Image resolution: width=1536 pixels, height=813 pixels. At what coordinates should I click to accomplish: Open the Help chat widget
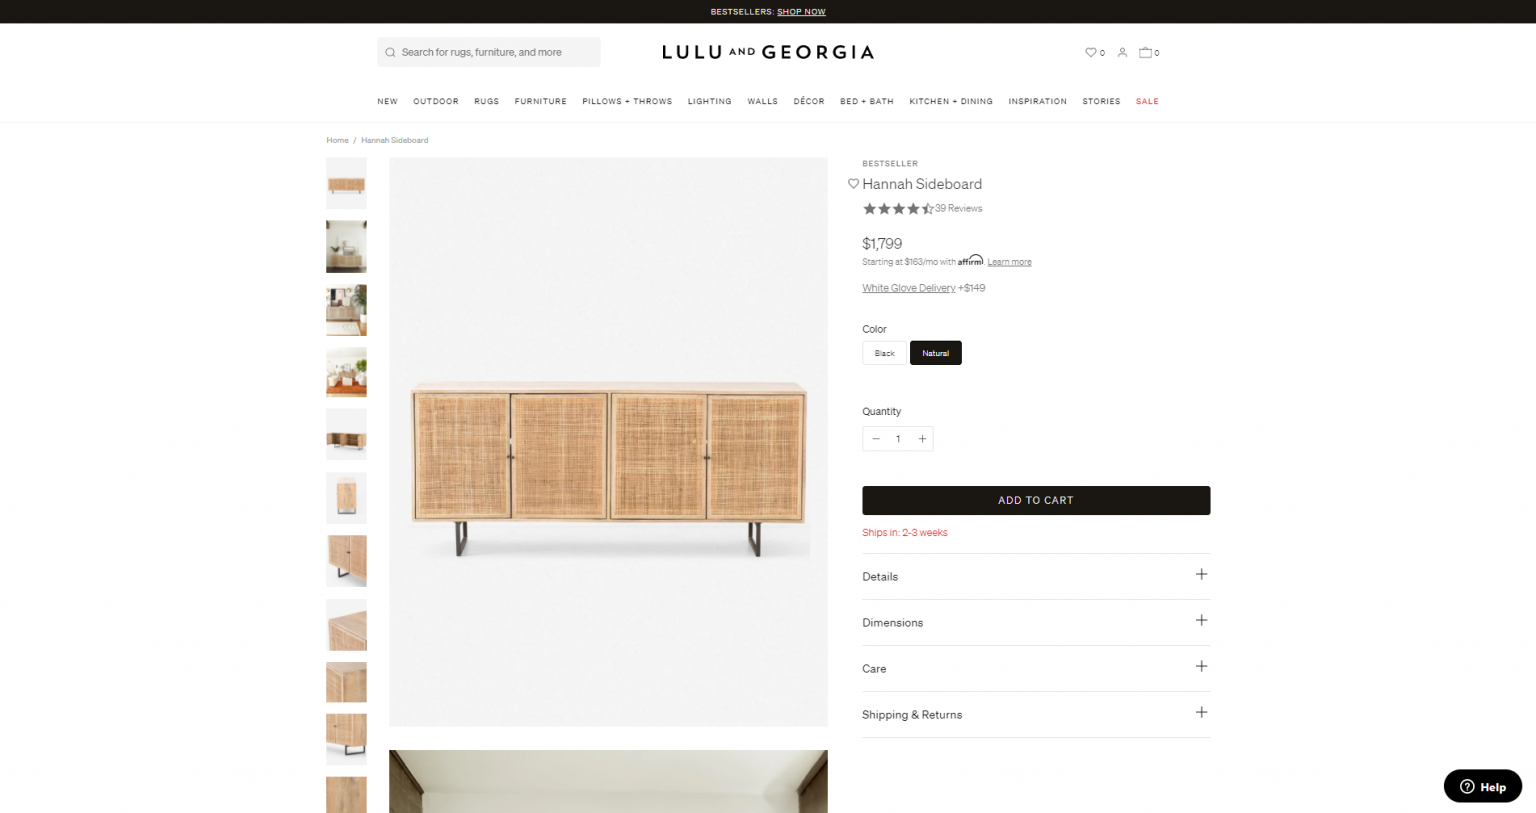(1483, 786)
